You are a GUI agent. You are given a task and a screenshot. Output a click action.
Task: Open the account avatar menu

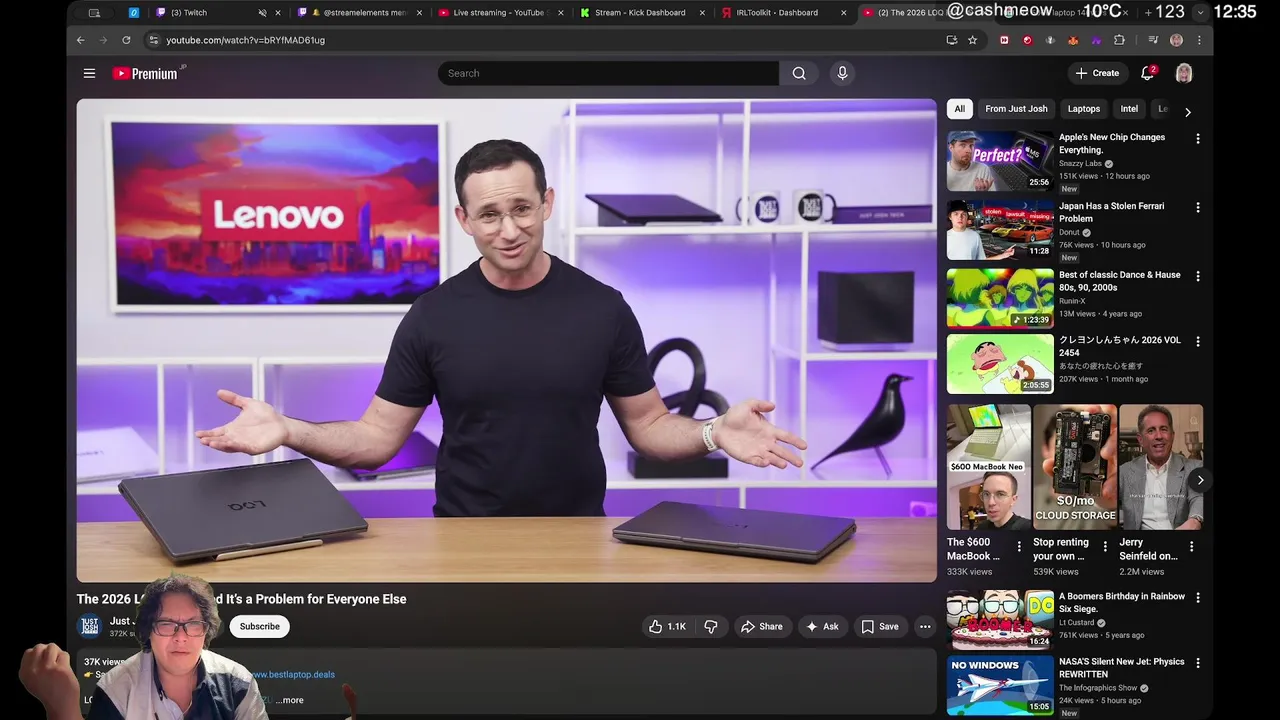click(x=1184, y=73)
